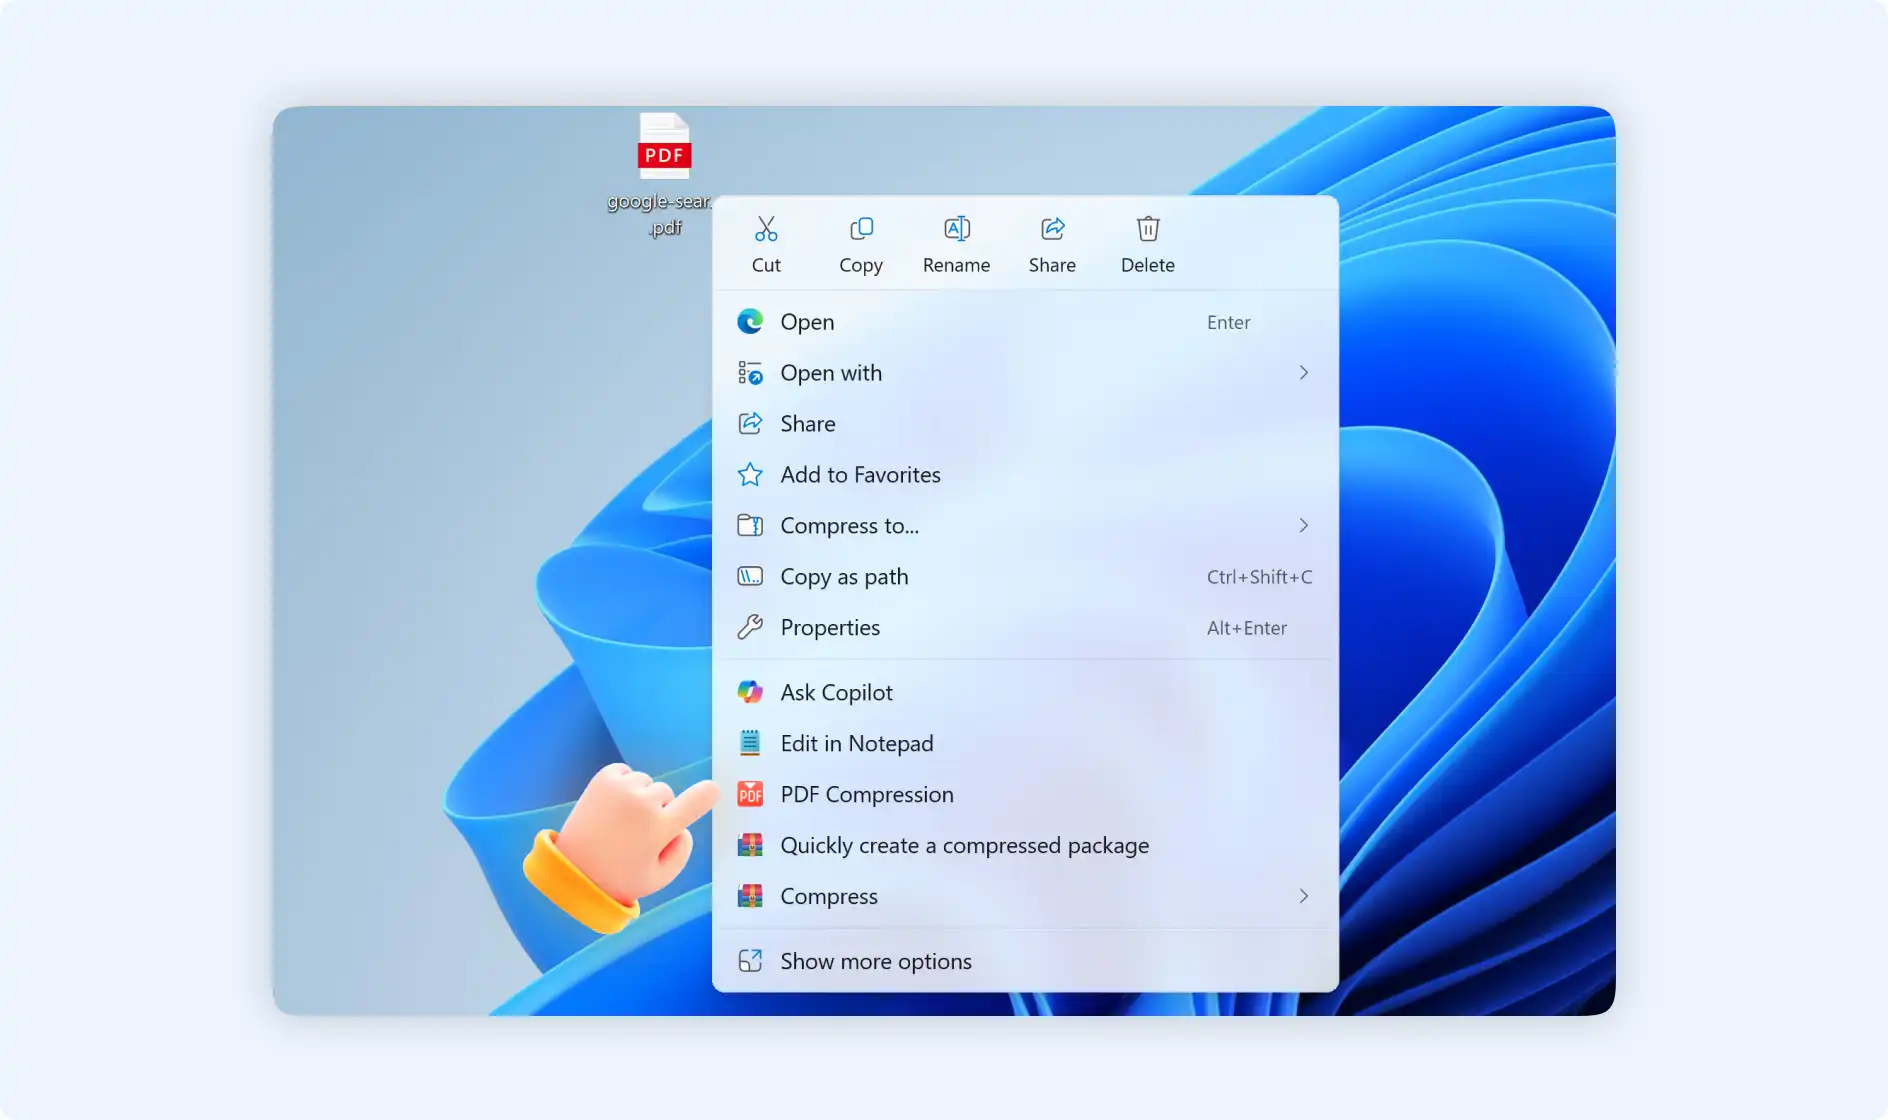
Task: Click the Delete trash icon
Action: click(x=1148, y=229)
